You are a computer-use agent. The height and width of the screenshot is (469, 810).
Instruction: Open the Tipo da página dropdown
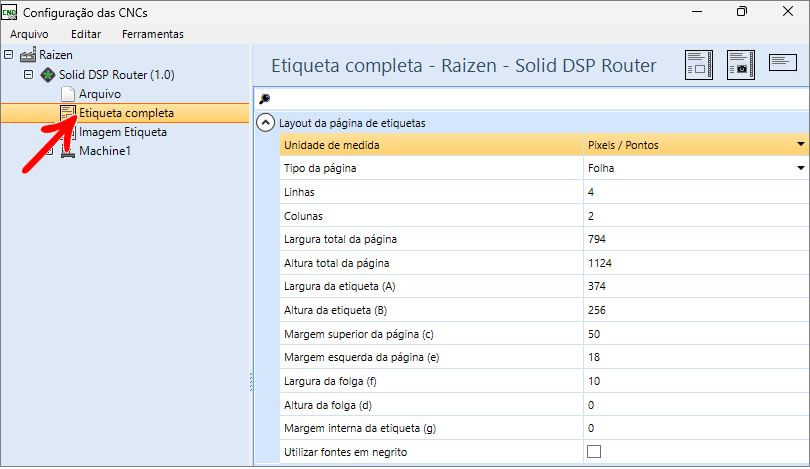[x=800, y=168]
